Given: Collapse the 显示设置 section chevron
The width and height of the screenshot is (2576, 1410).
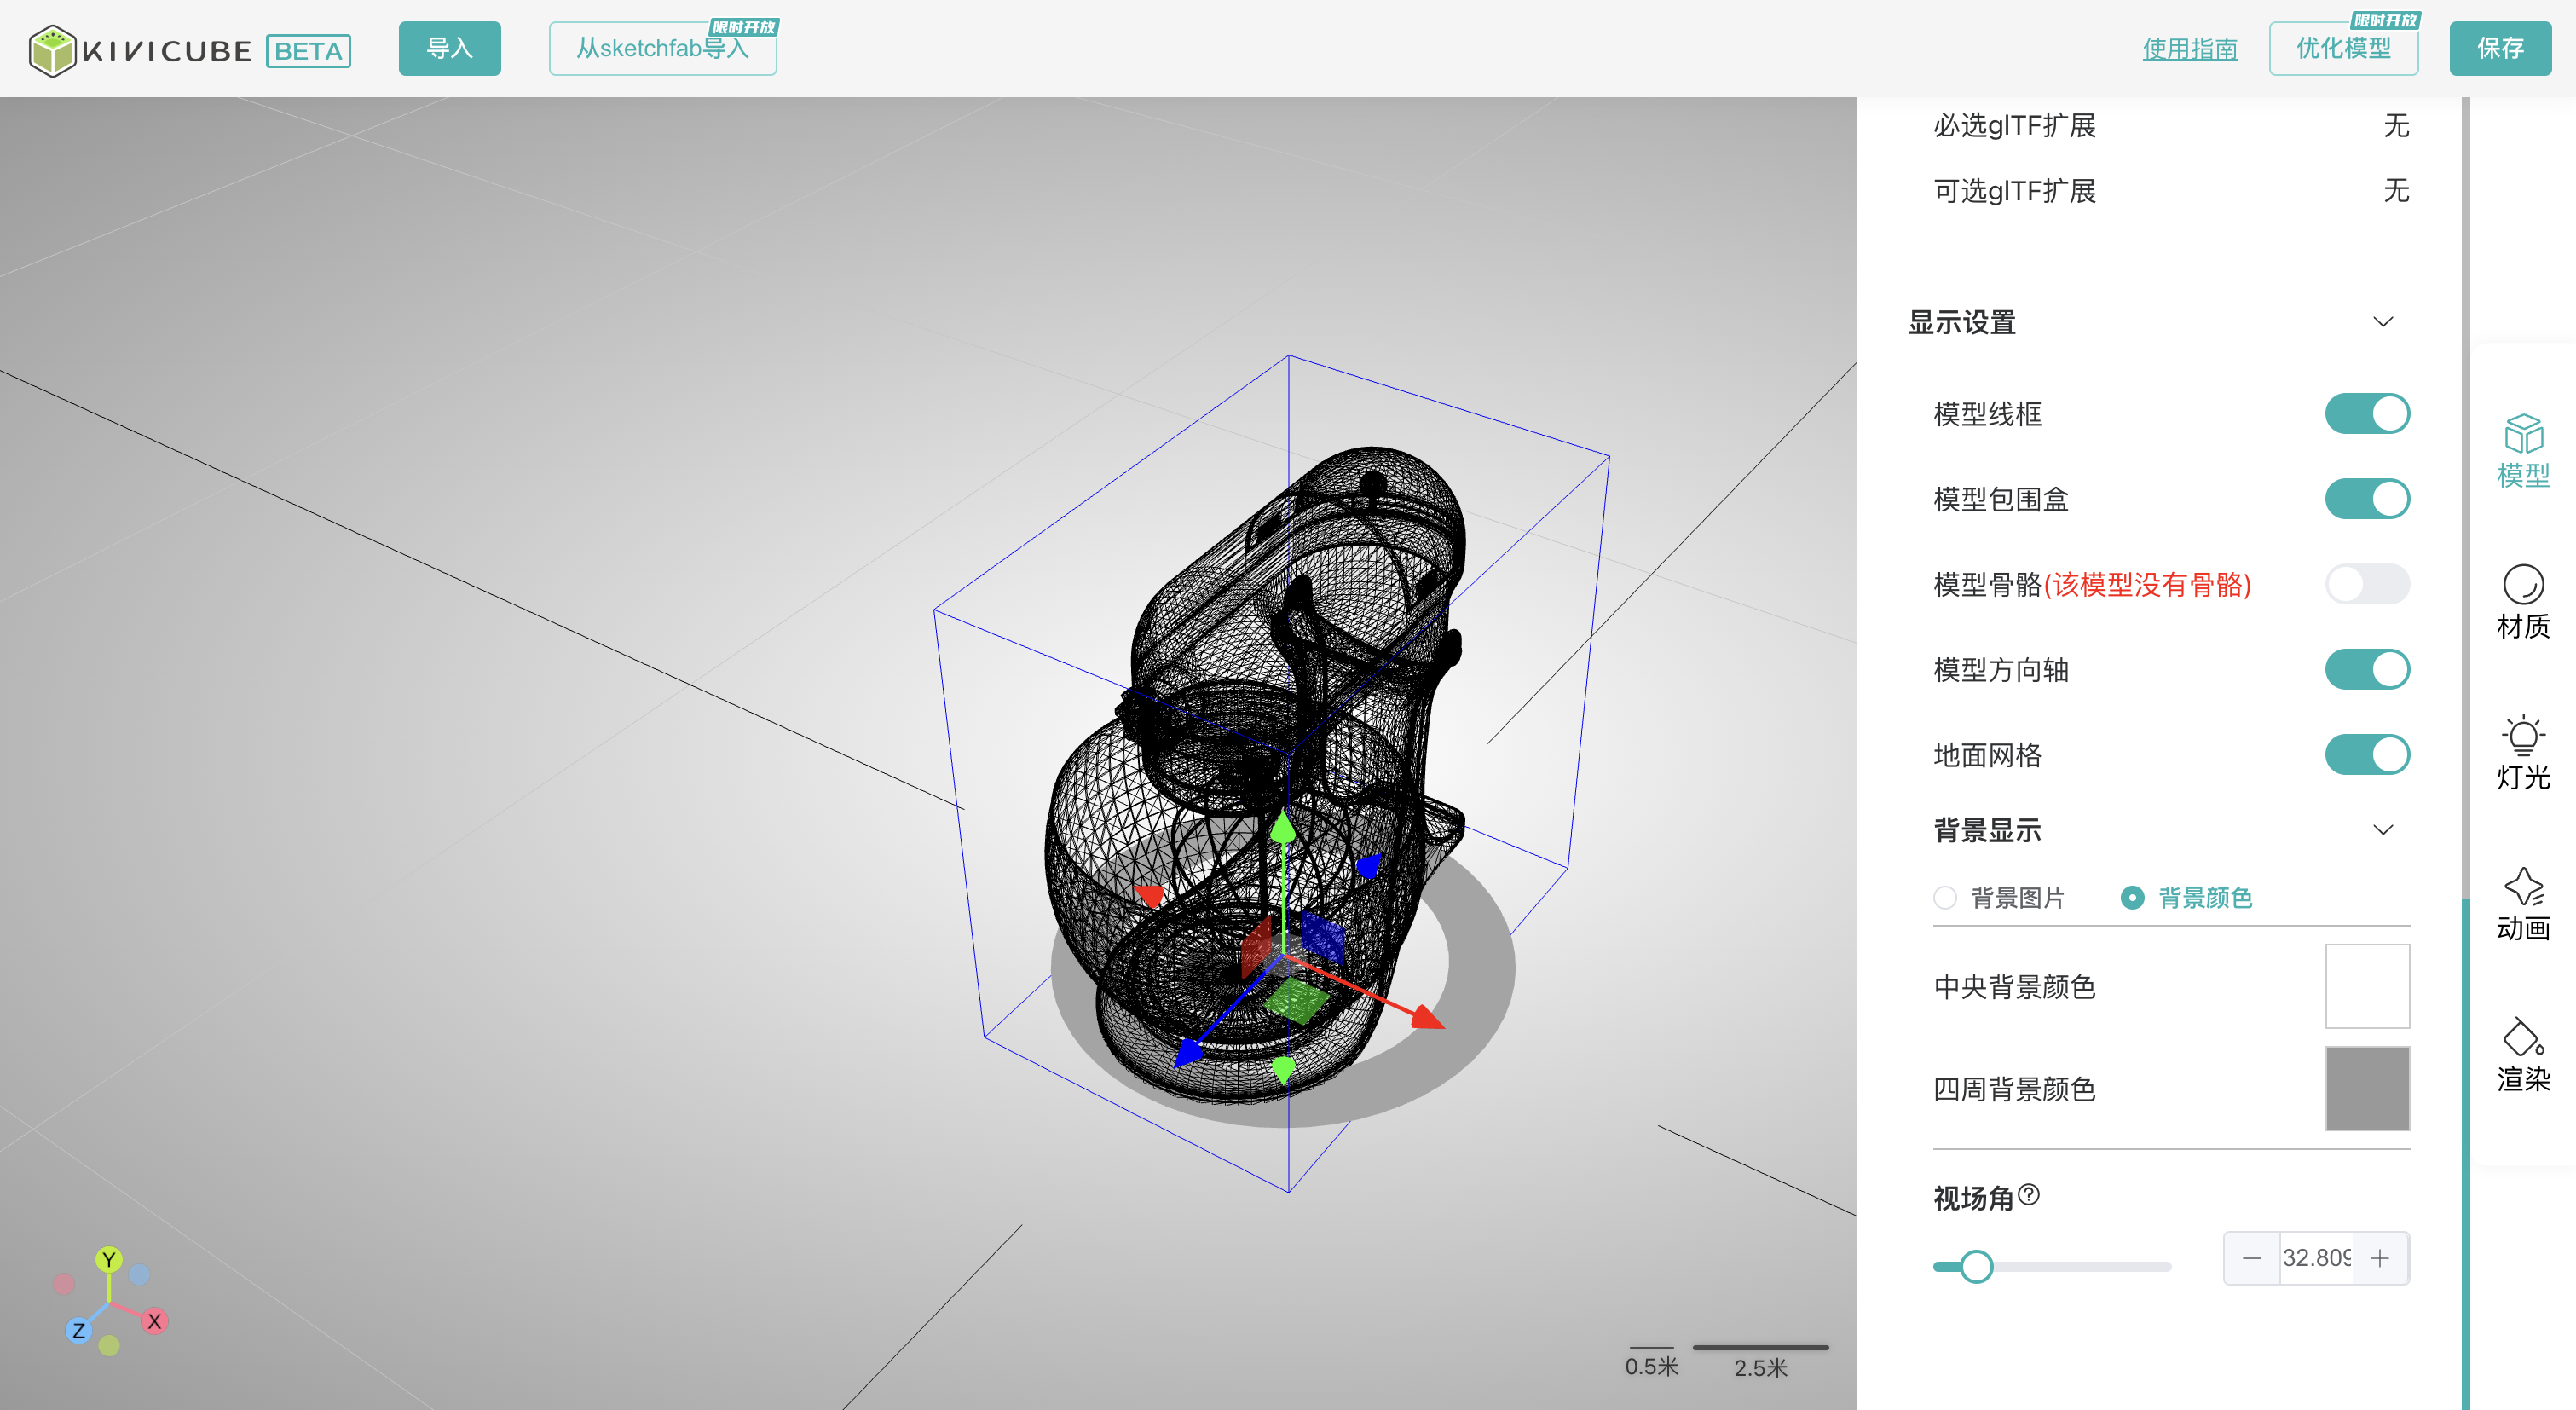Looking at the screenshot, I should click(x=2383, y=322).
